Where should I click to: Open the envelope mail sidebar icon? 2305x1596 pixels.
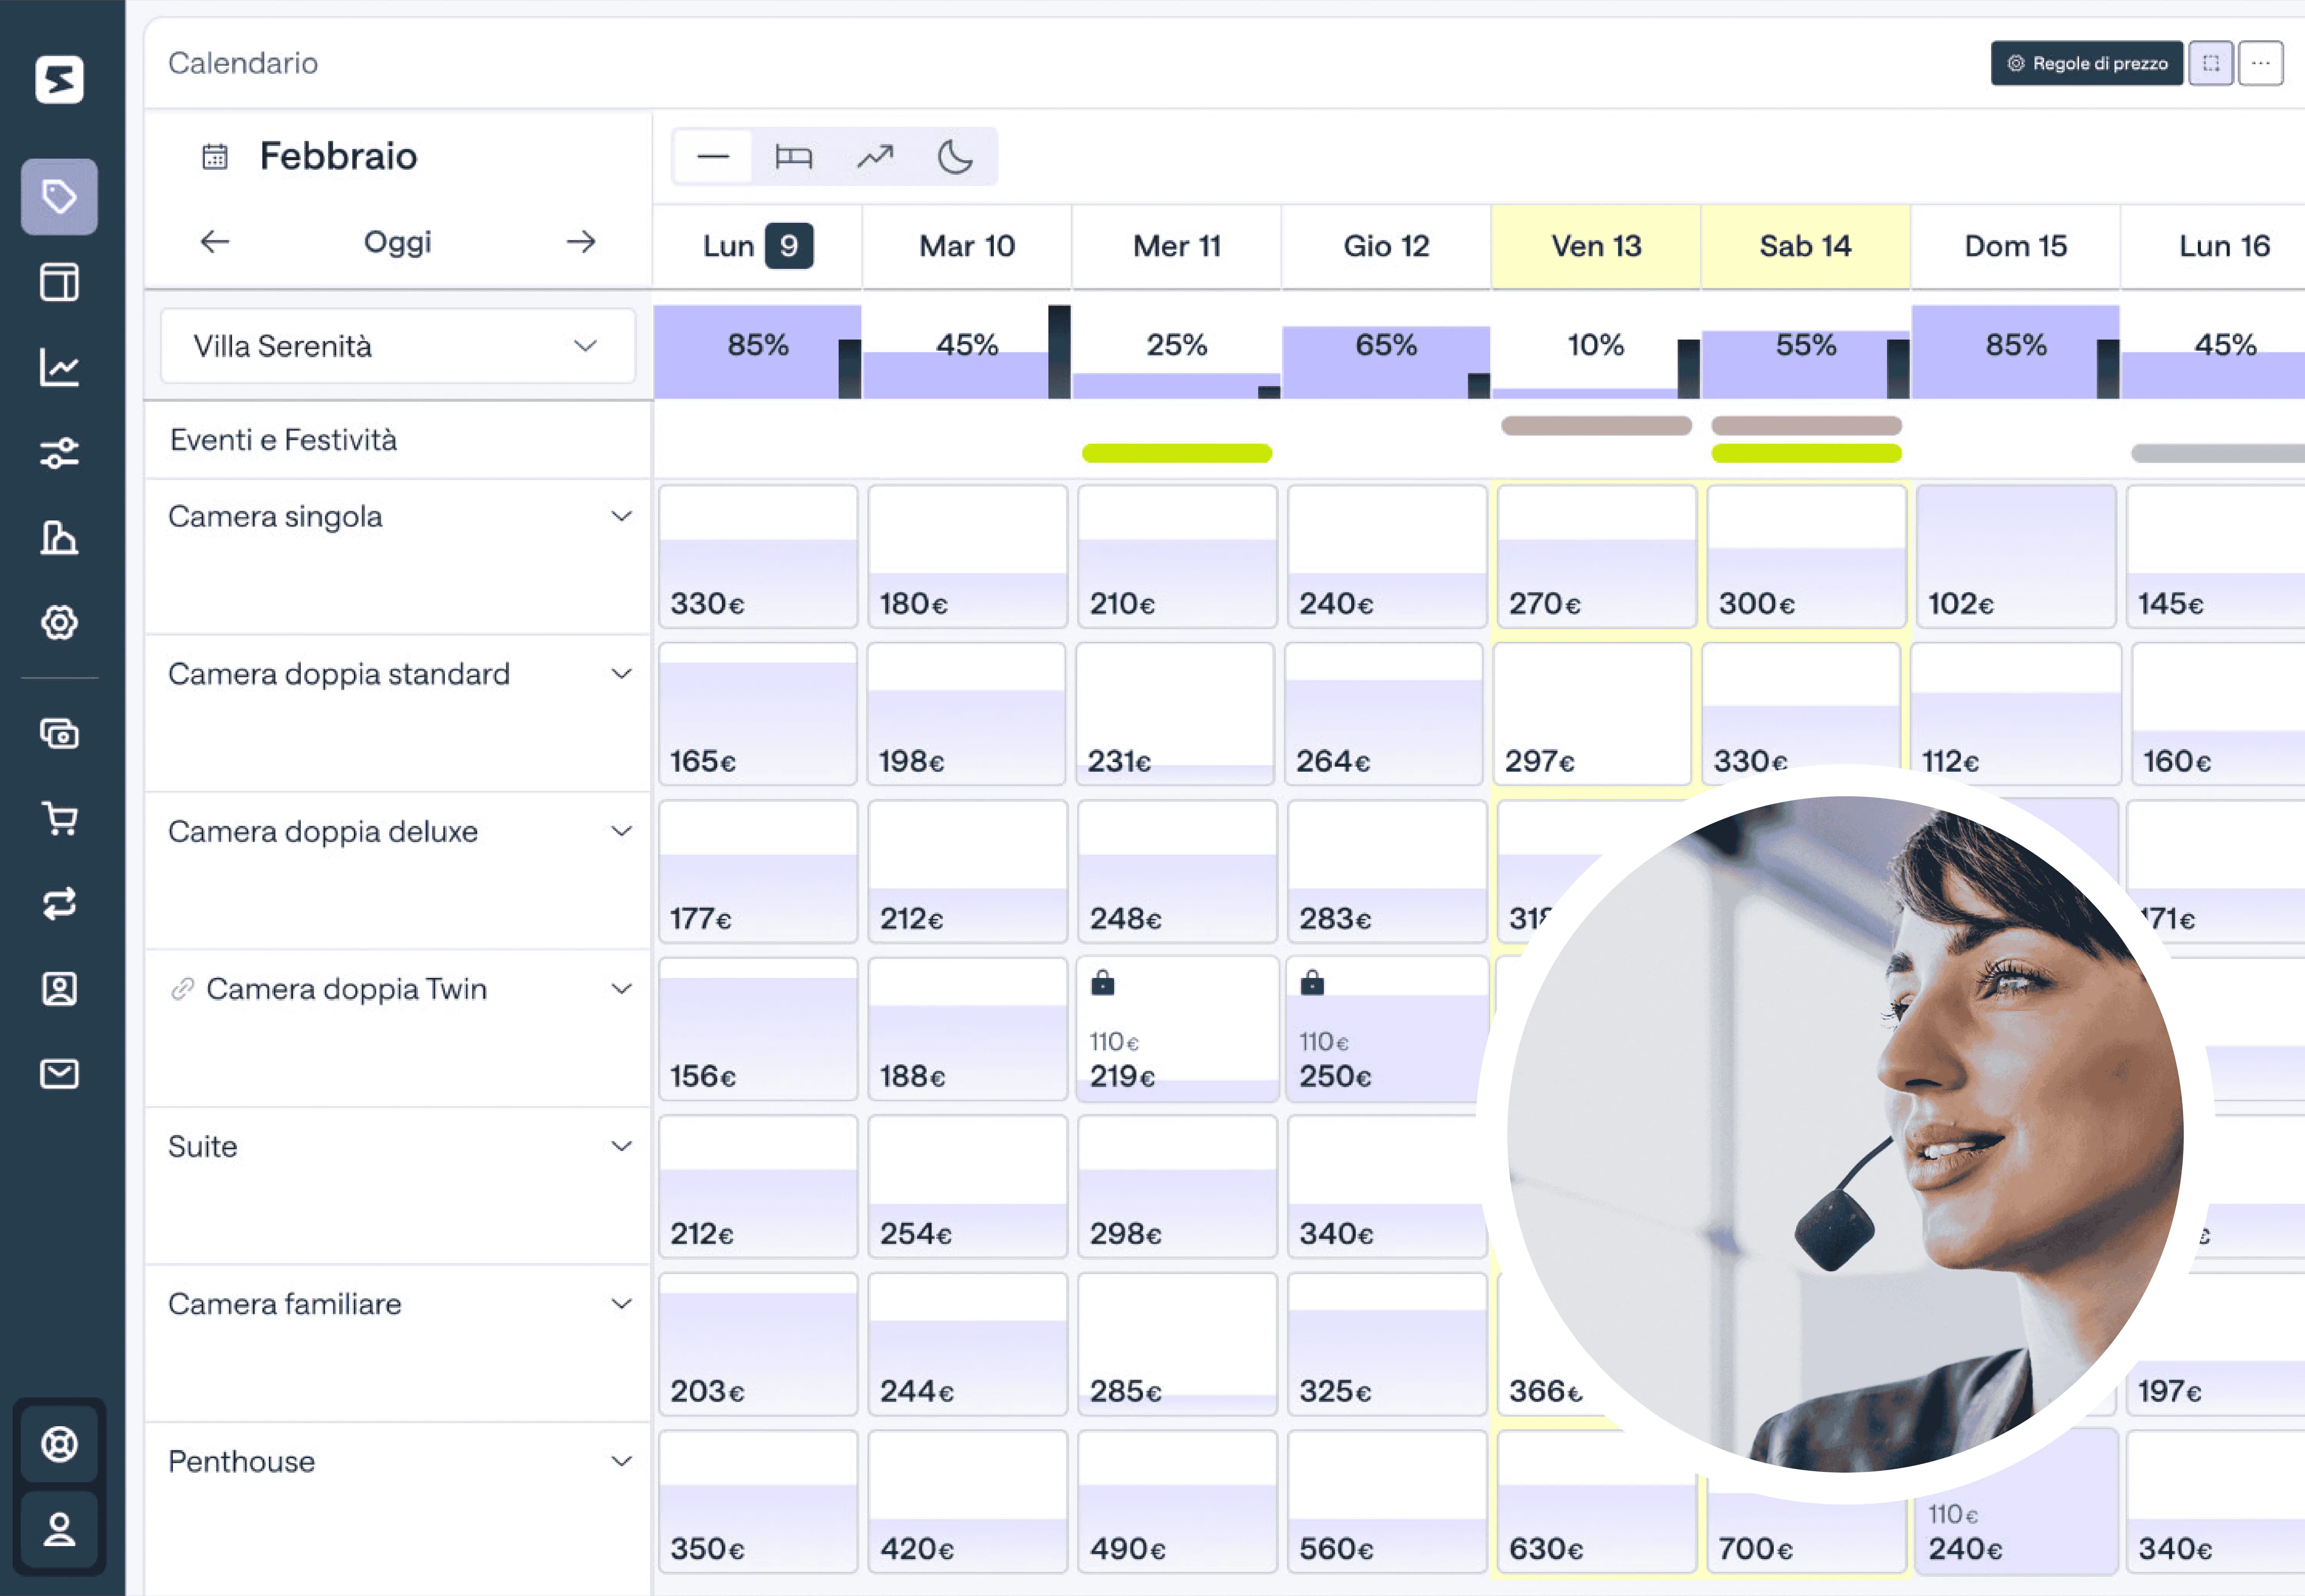(59, 1074)
